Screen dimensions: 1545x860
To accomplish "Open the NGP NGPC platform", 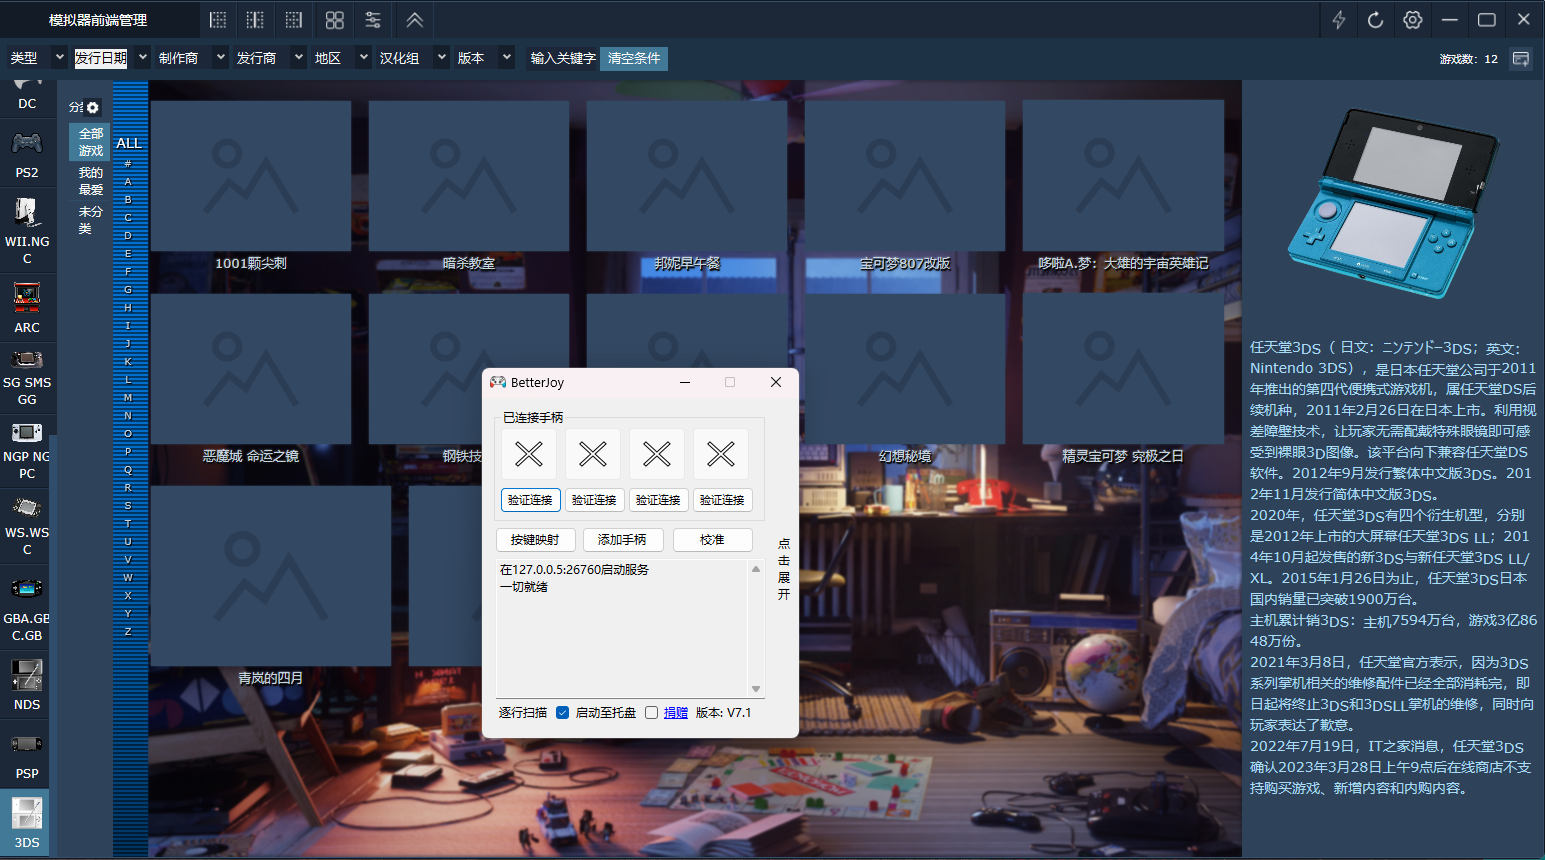I will click(27, 450).
